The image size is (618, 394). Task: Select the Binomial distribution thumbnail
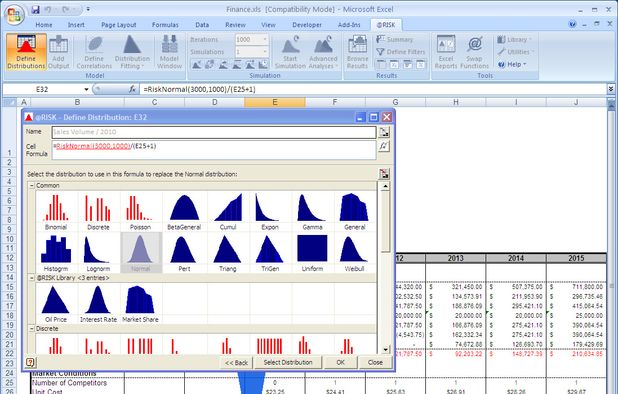[56, 212]
